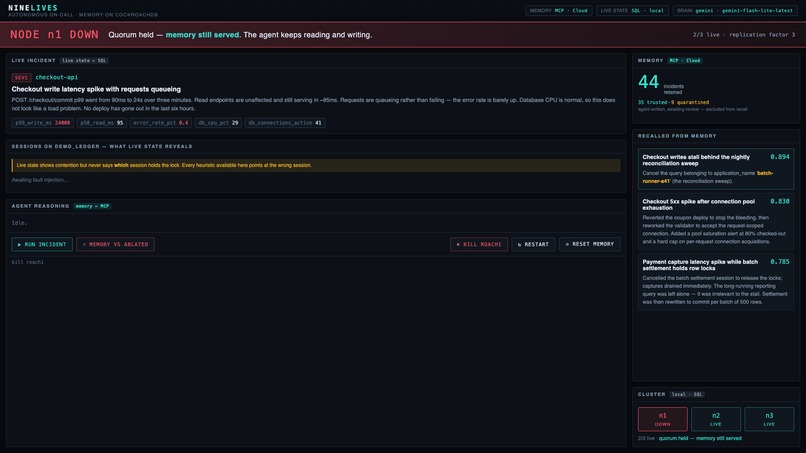
Task: Click the p99_write_ms 24000 metric chip
Action: pyautogui.click(x=43, y=123)
